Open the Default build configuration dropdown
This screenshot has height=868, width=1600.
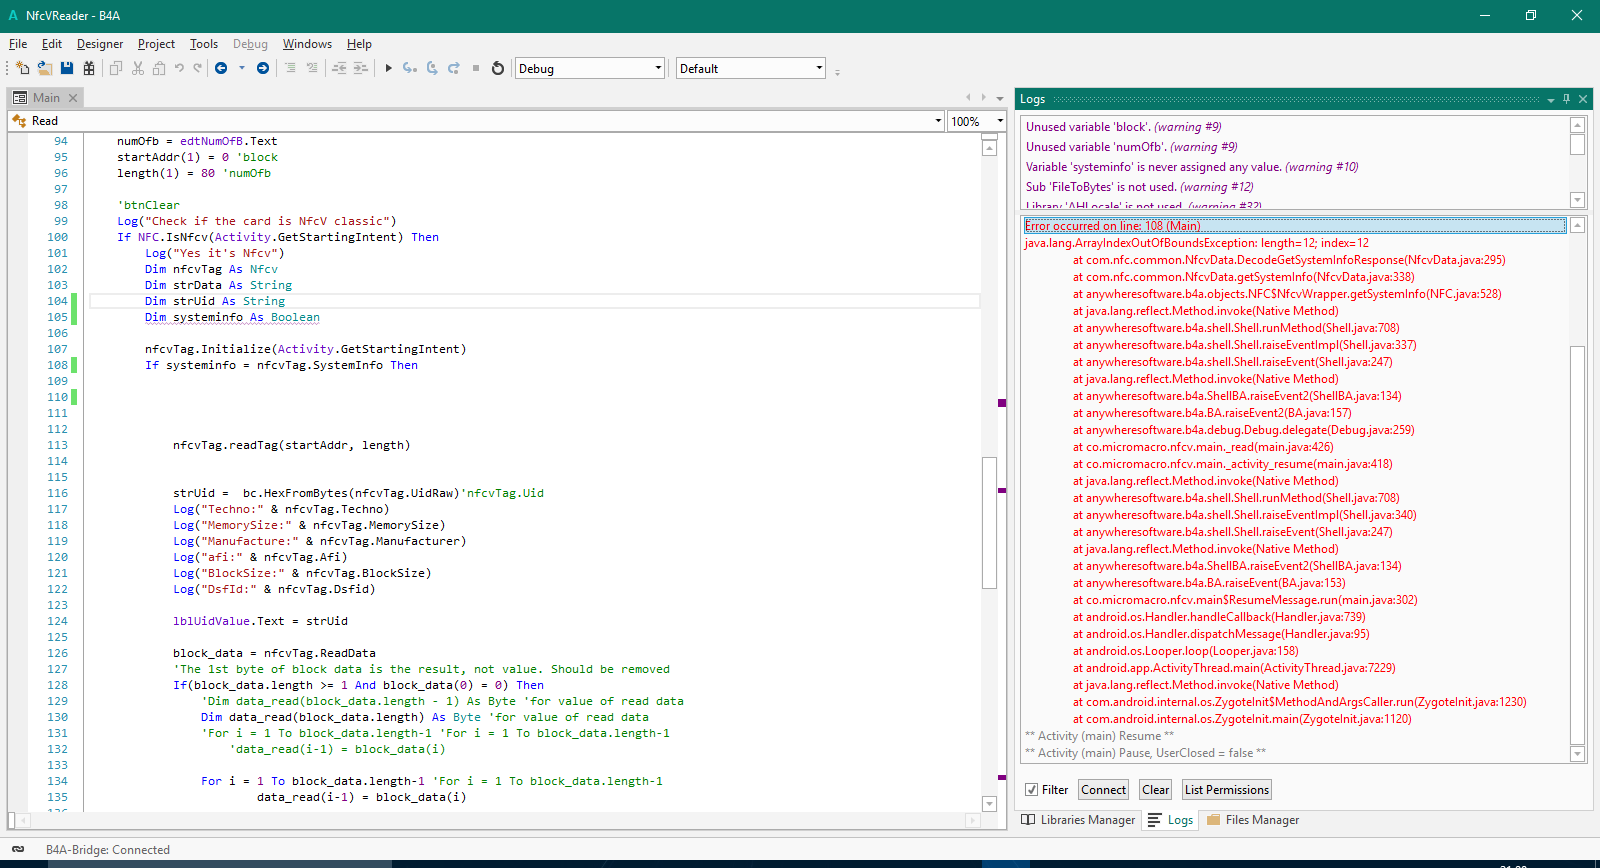[x=819, y=68]
